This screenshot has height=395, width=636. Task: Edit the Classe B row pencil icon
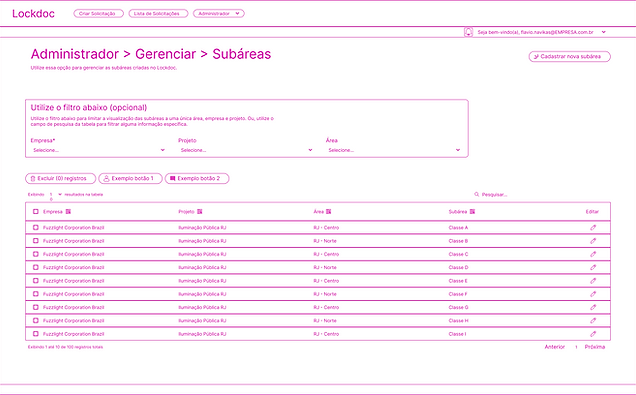pos(593,241)
